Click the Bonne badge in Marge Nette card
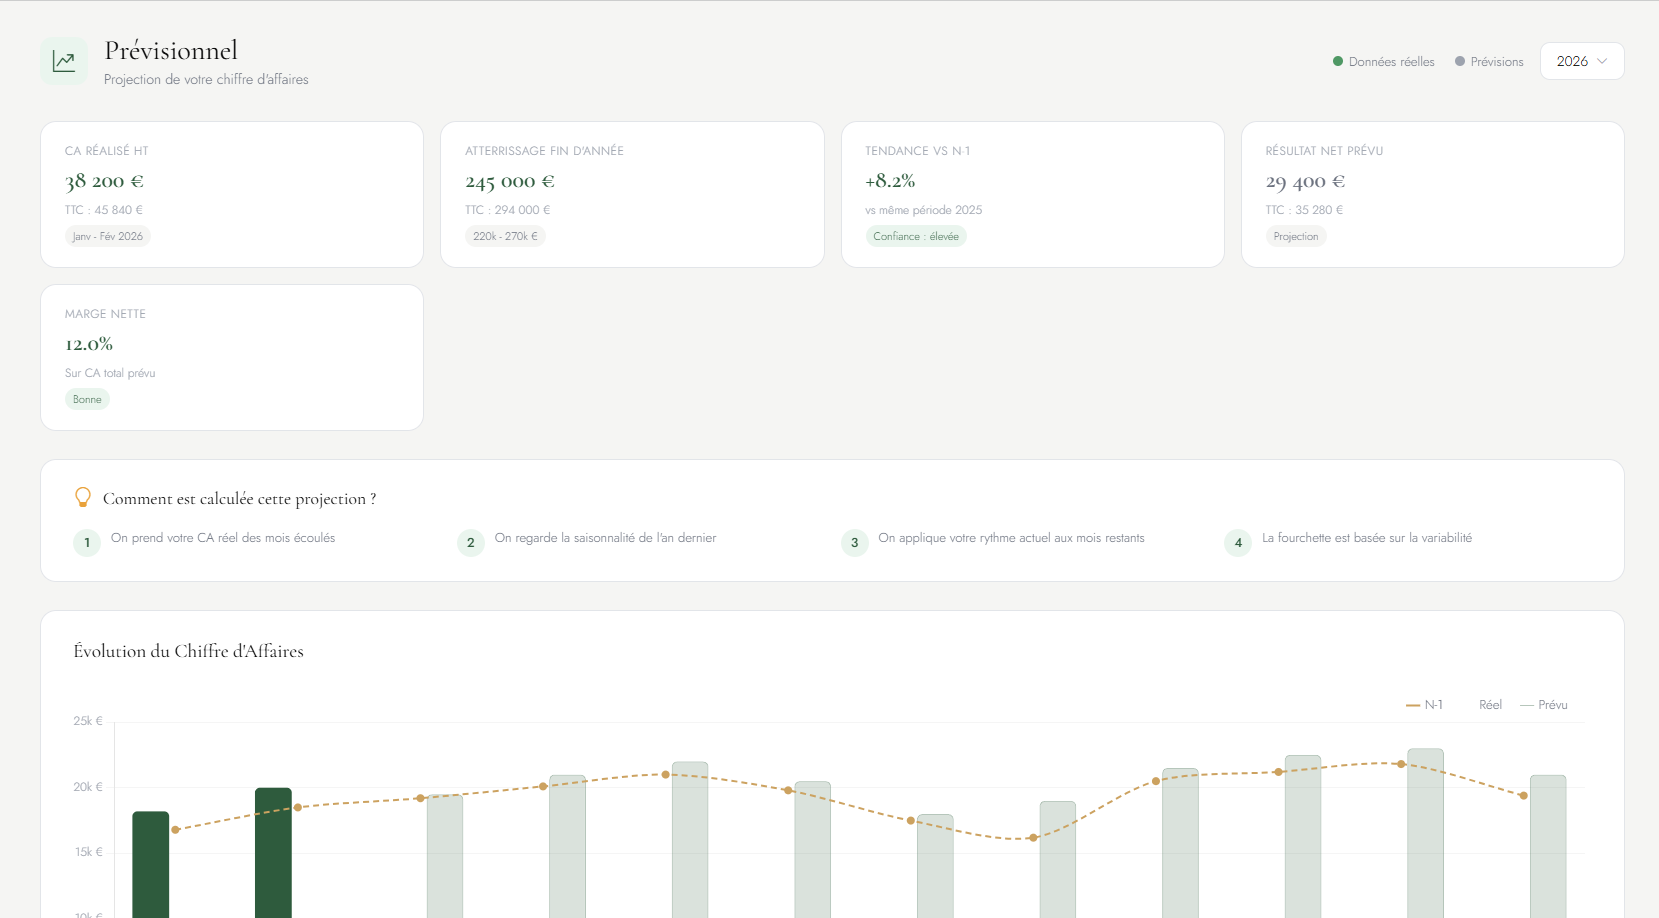Screen dimensions: 1659x918 click(87, 400)
